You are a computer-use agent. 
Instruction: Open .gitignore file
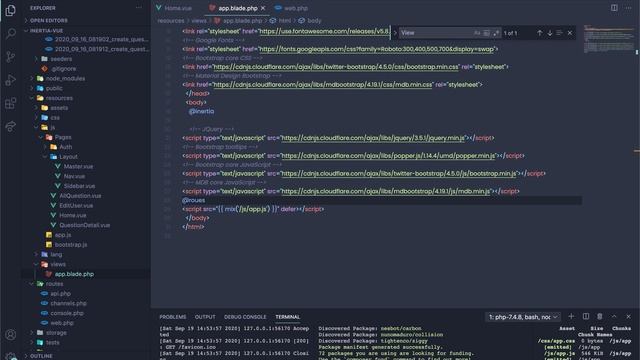tap(63, 69)
